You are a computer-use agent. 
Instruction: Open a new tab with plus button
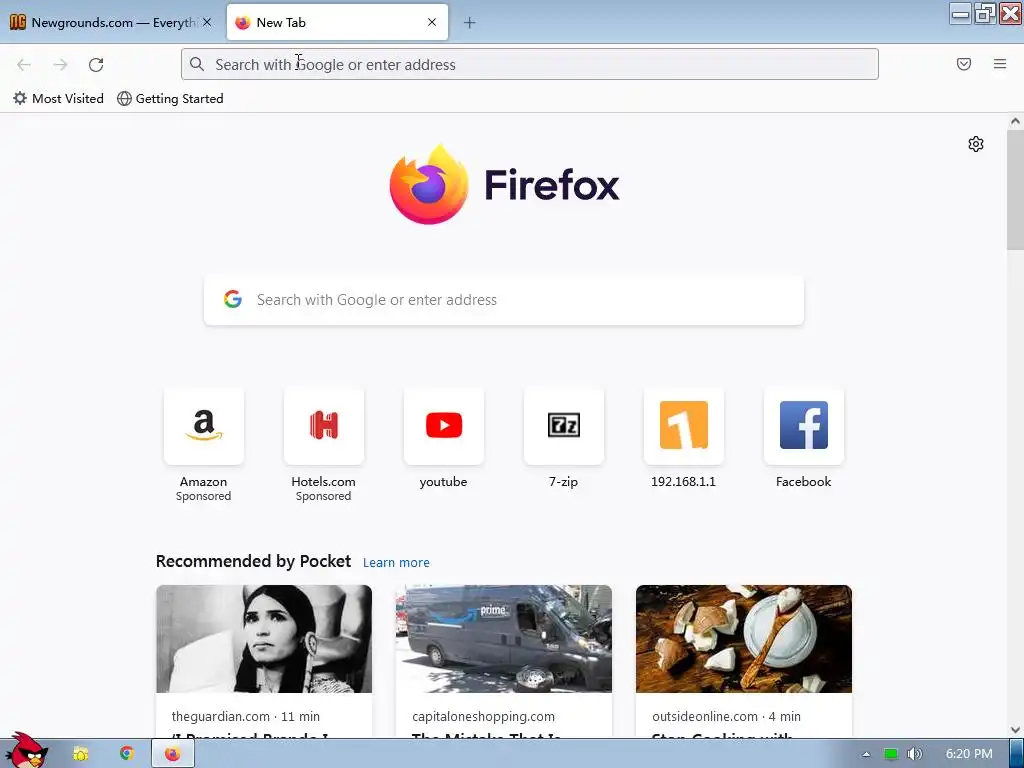click(470, 23)
